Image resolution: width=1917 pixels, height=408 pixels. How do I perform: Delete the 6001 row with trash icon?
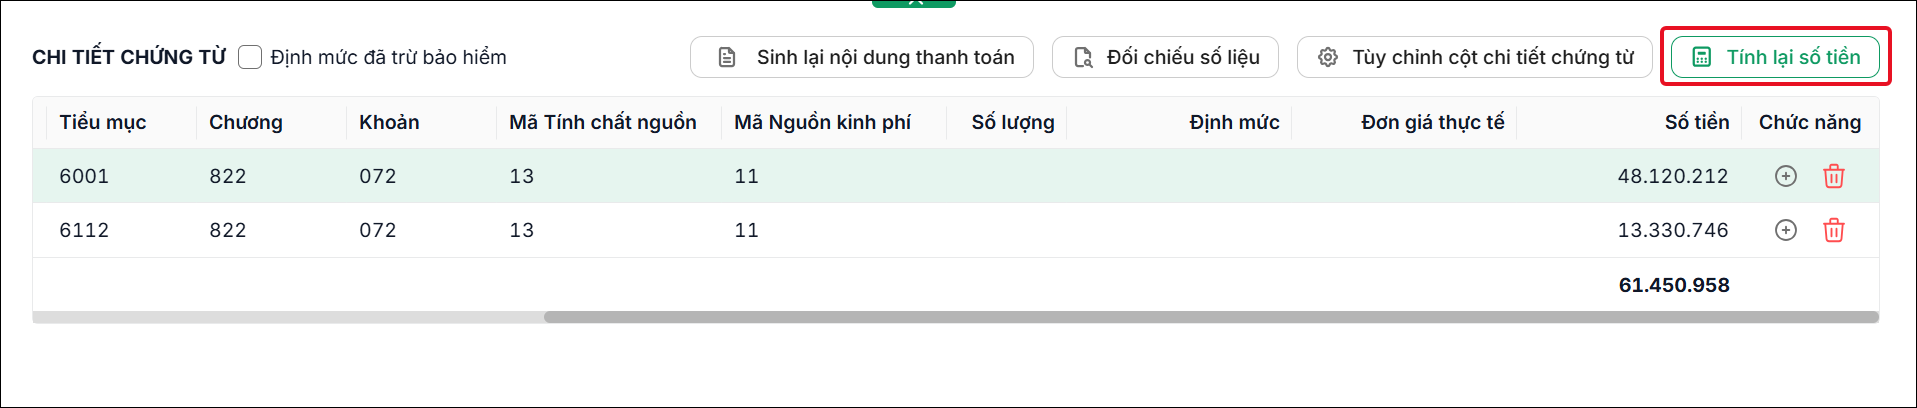(x=1833, y=176)
